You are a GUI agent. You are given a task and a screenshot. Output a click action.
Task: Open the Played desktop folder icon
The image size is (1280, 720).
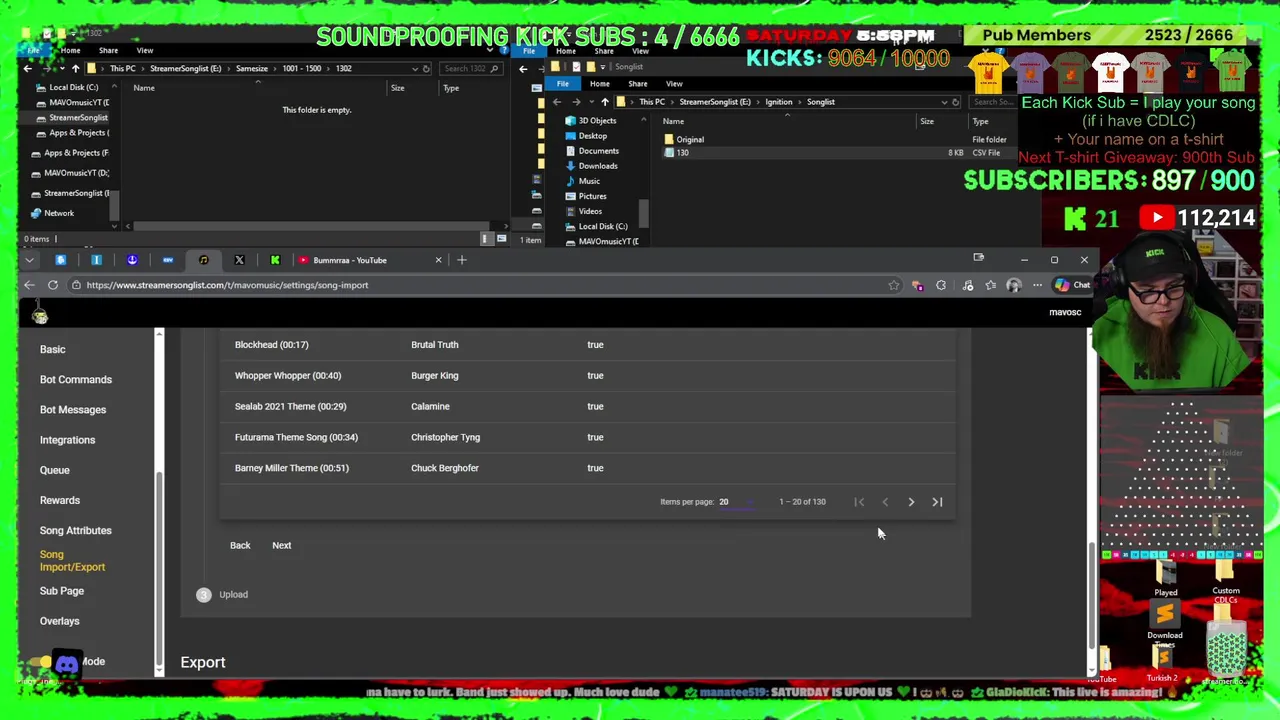tap(1166, 579)
